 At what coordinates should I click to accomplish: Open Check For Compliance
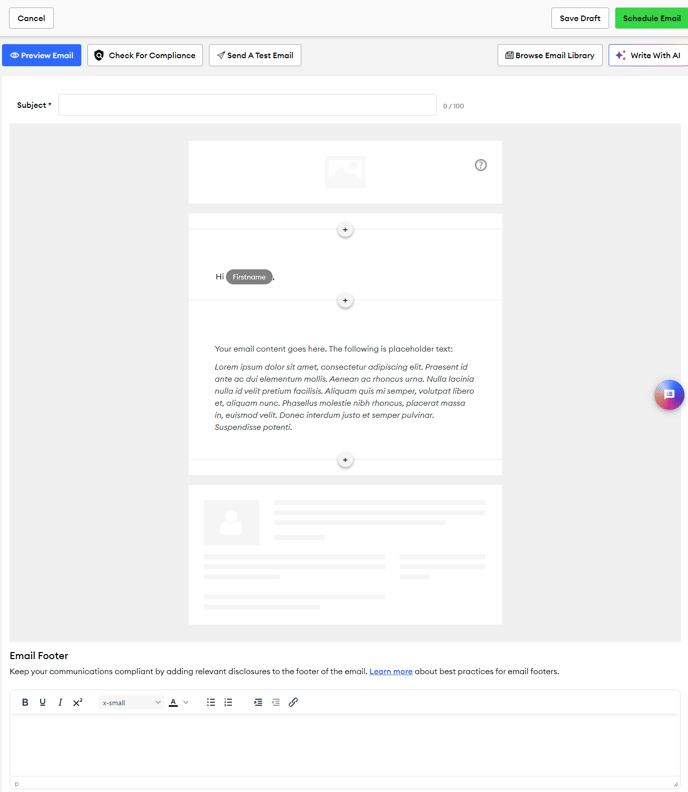pos(145,56)
